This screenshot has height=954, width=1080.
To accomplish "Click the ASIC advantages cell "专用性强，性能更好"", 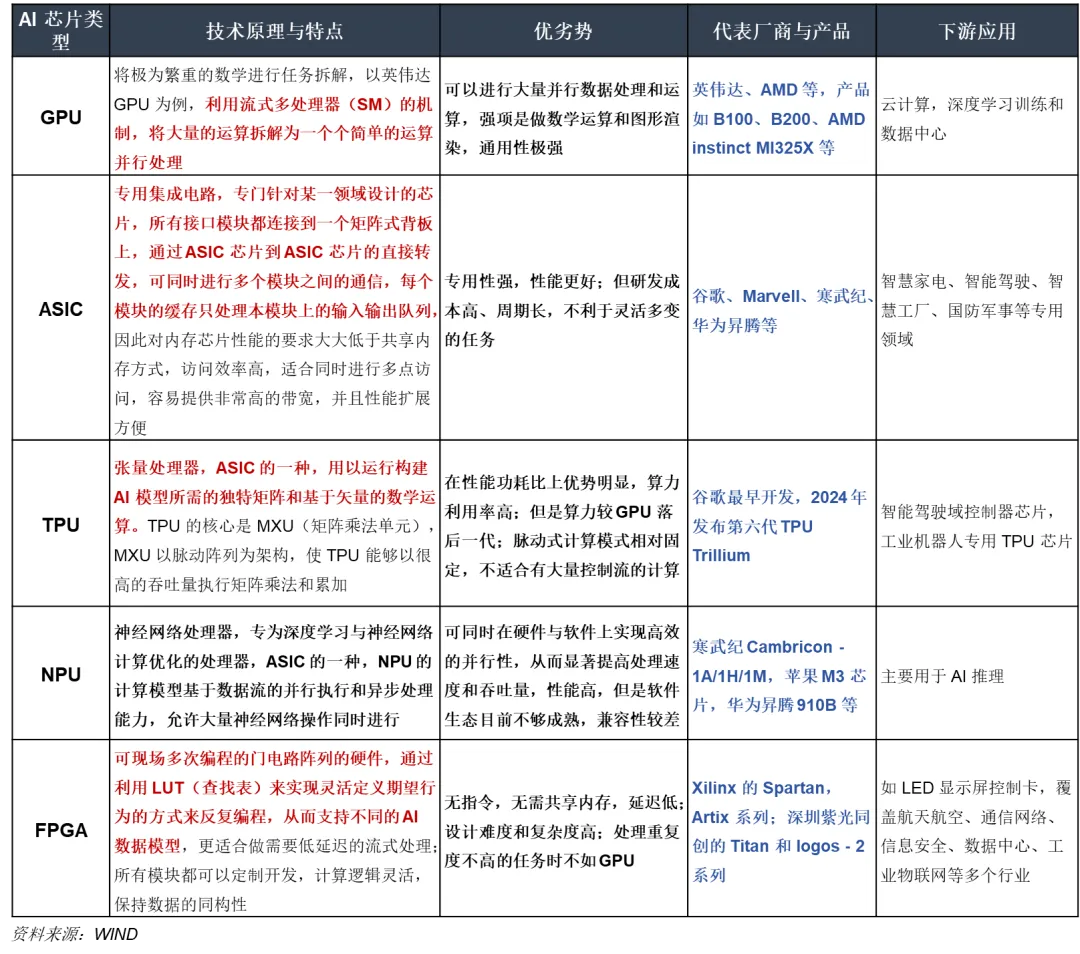I will (x=563, y=309).
